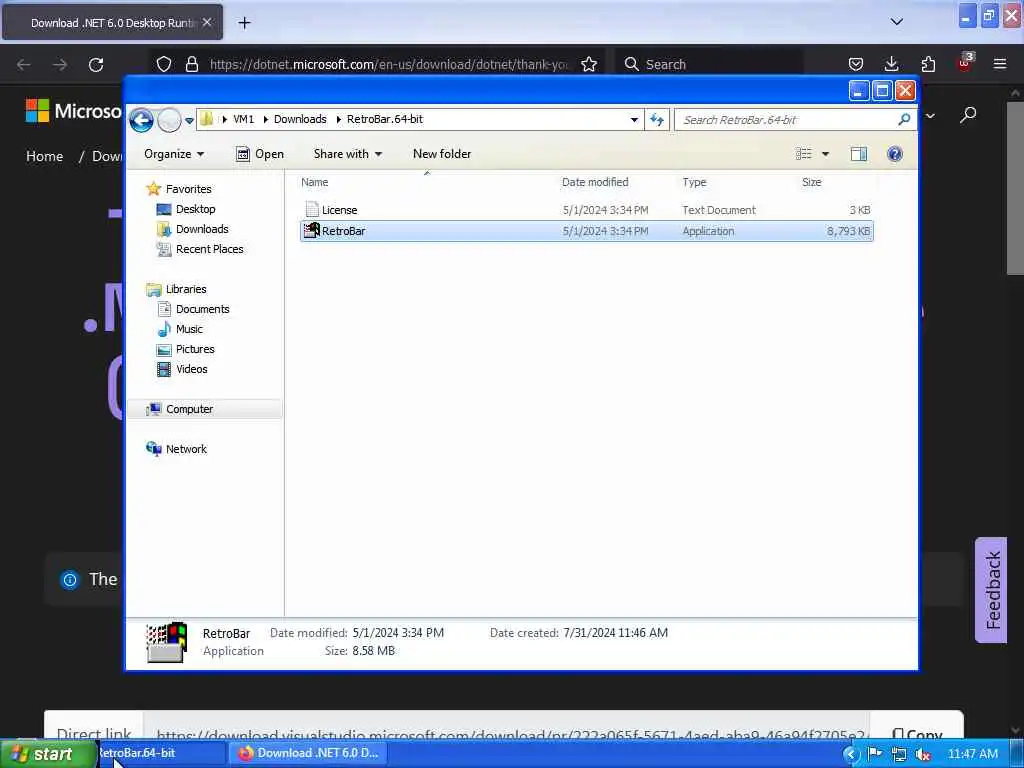Open recent locations dropdown beside navigation arrows

(x=189, y=121)
